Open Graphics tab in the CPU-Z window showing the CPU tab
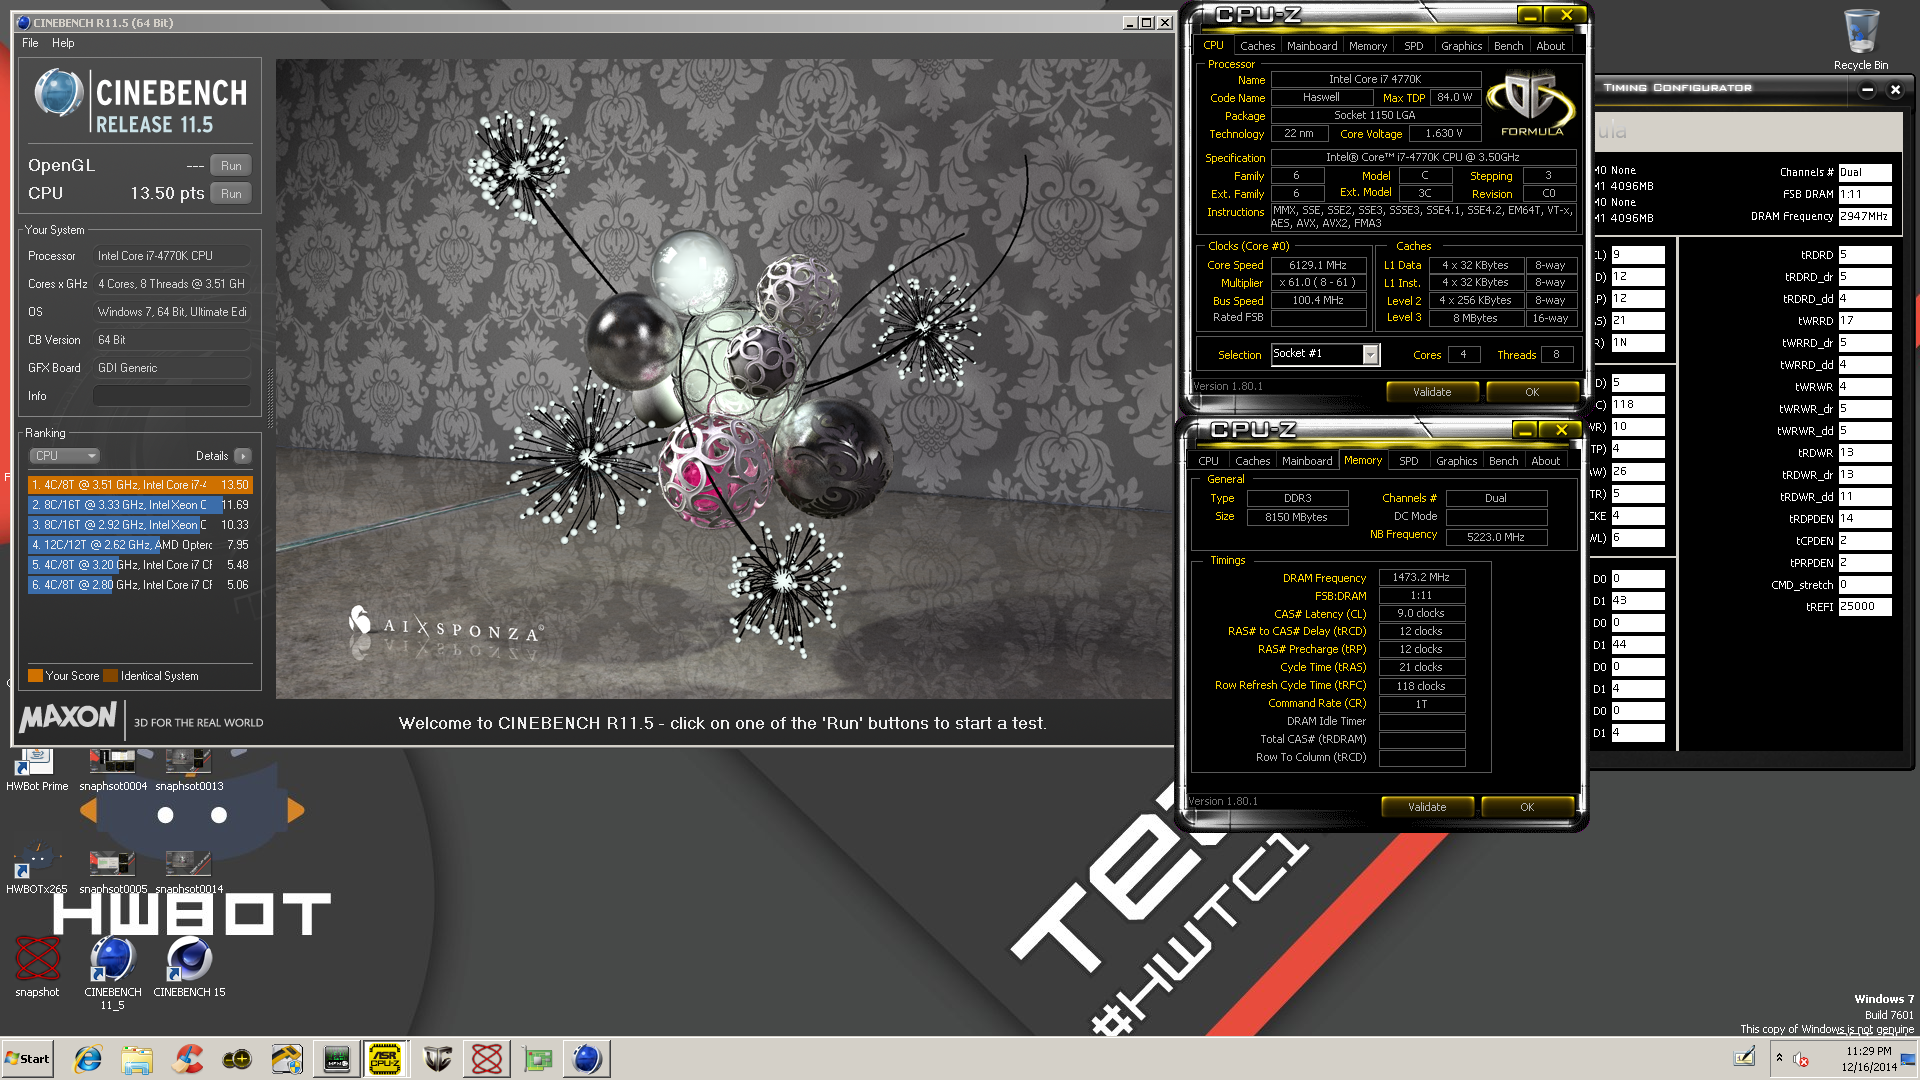This screenshot has height=1080, width=1920. click(x=1461, y=46)
